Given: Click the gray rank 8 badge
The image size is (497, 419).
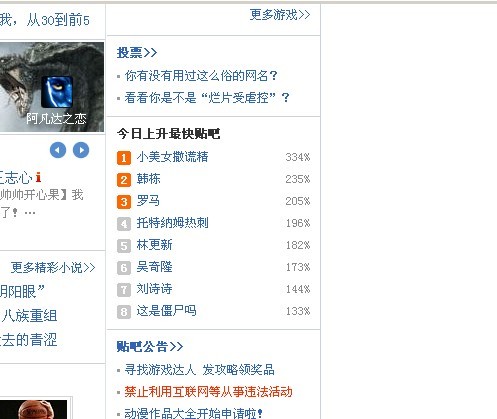Looking at the screenshot, I should pos(124,312).
